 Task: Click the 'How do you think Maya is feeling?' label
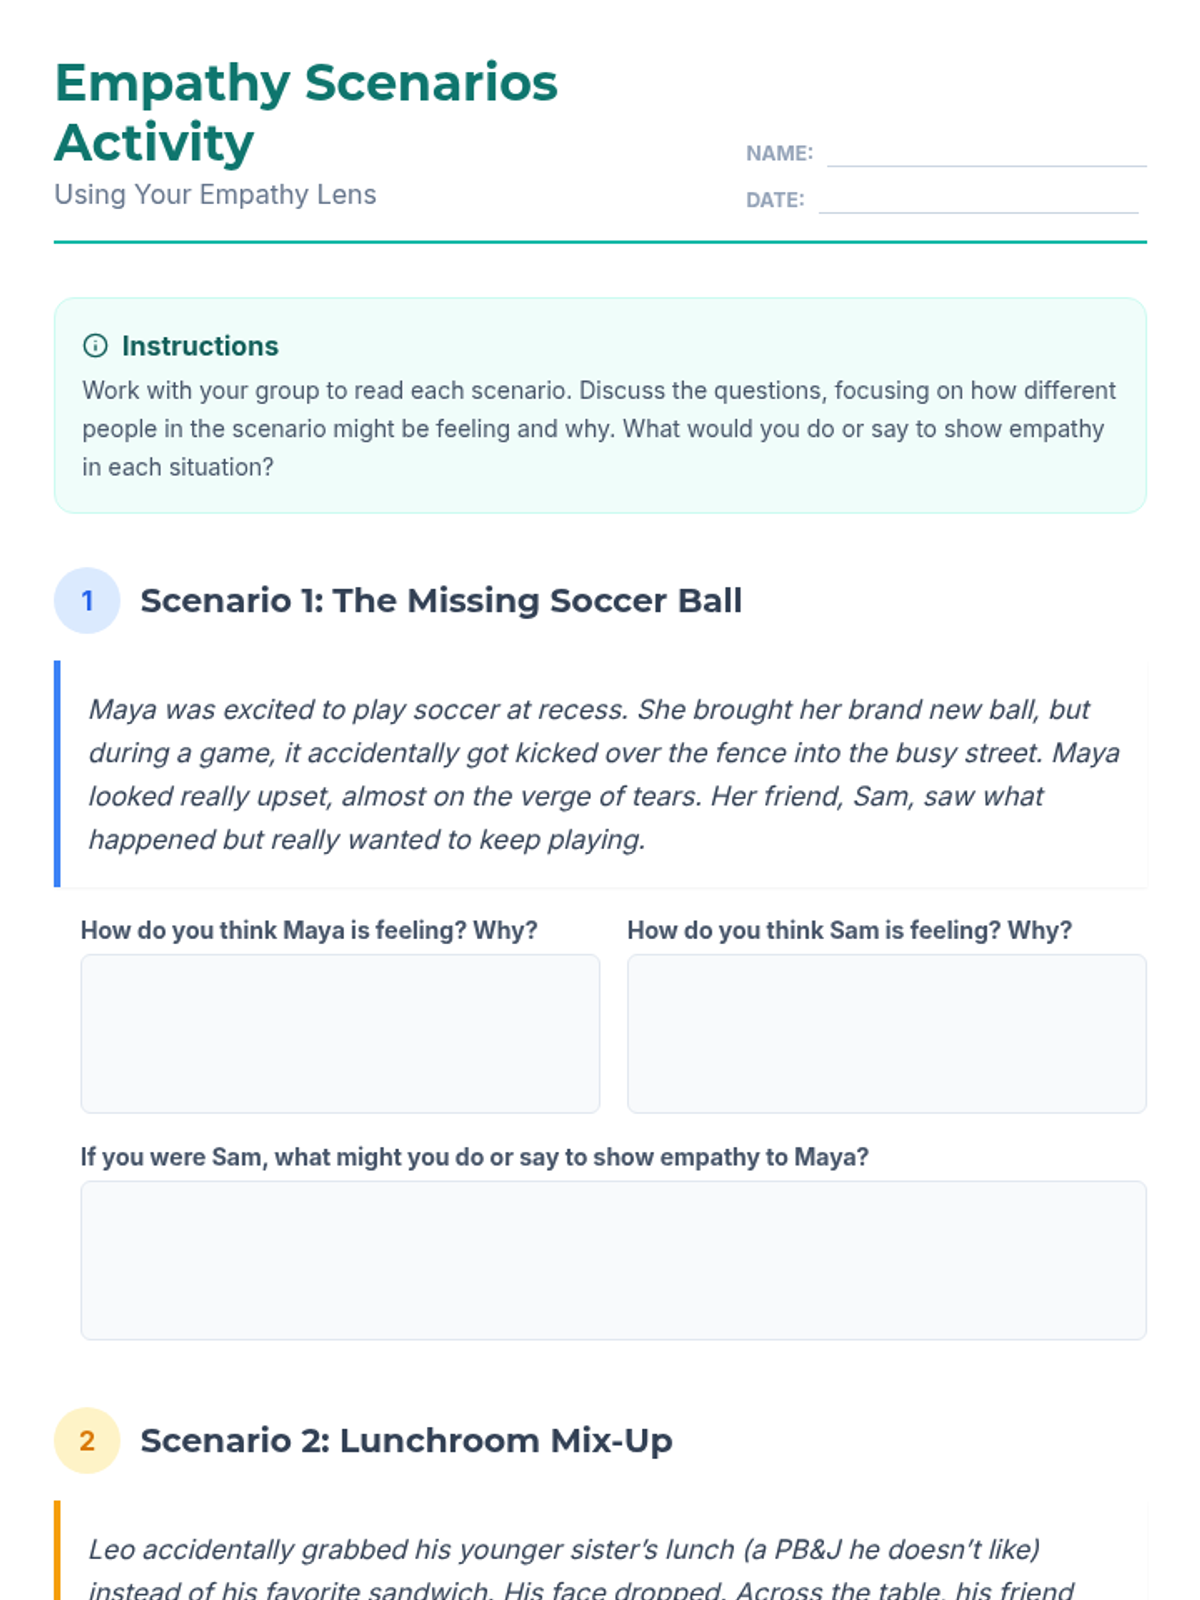(309, 930)
